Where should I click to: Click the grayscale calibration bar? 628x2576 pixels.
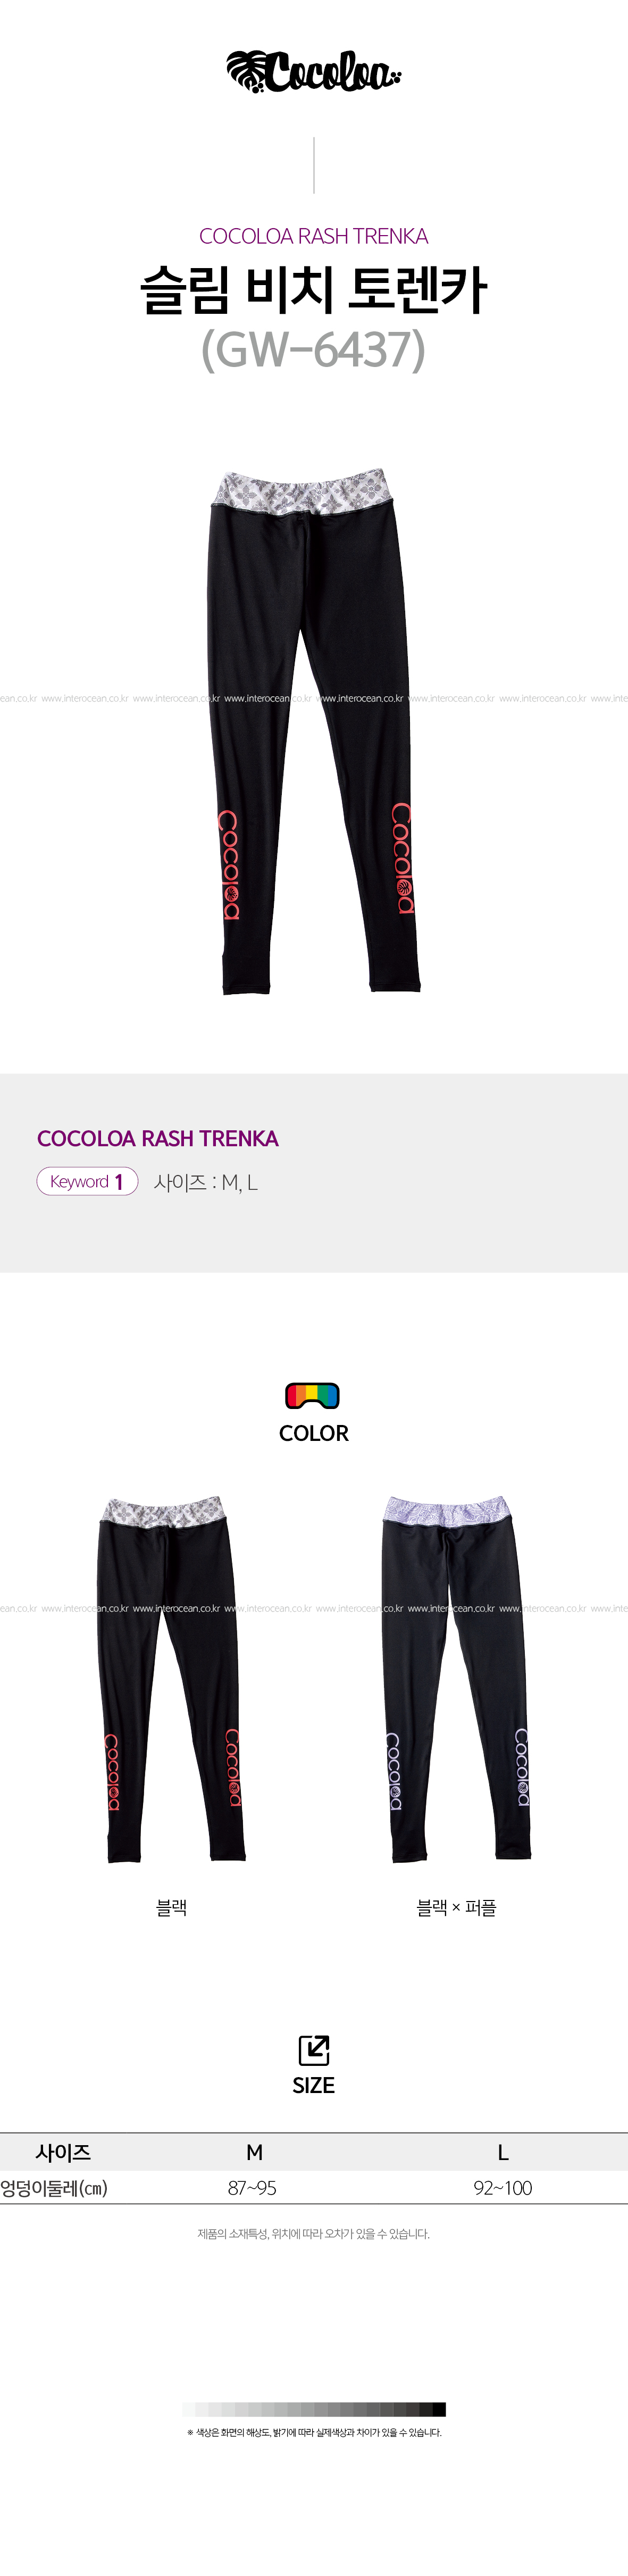pos(314,2409)
